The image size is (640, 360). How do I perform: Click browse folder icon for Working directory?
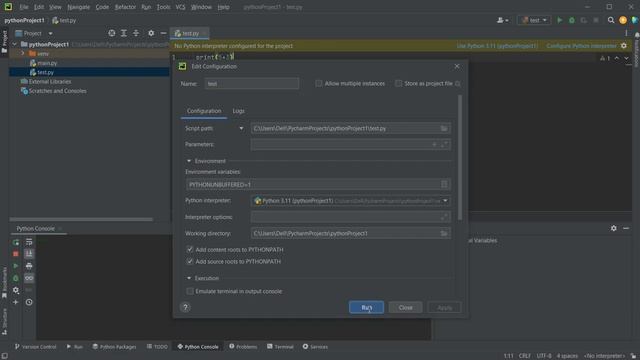(x=444, y=233)
